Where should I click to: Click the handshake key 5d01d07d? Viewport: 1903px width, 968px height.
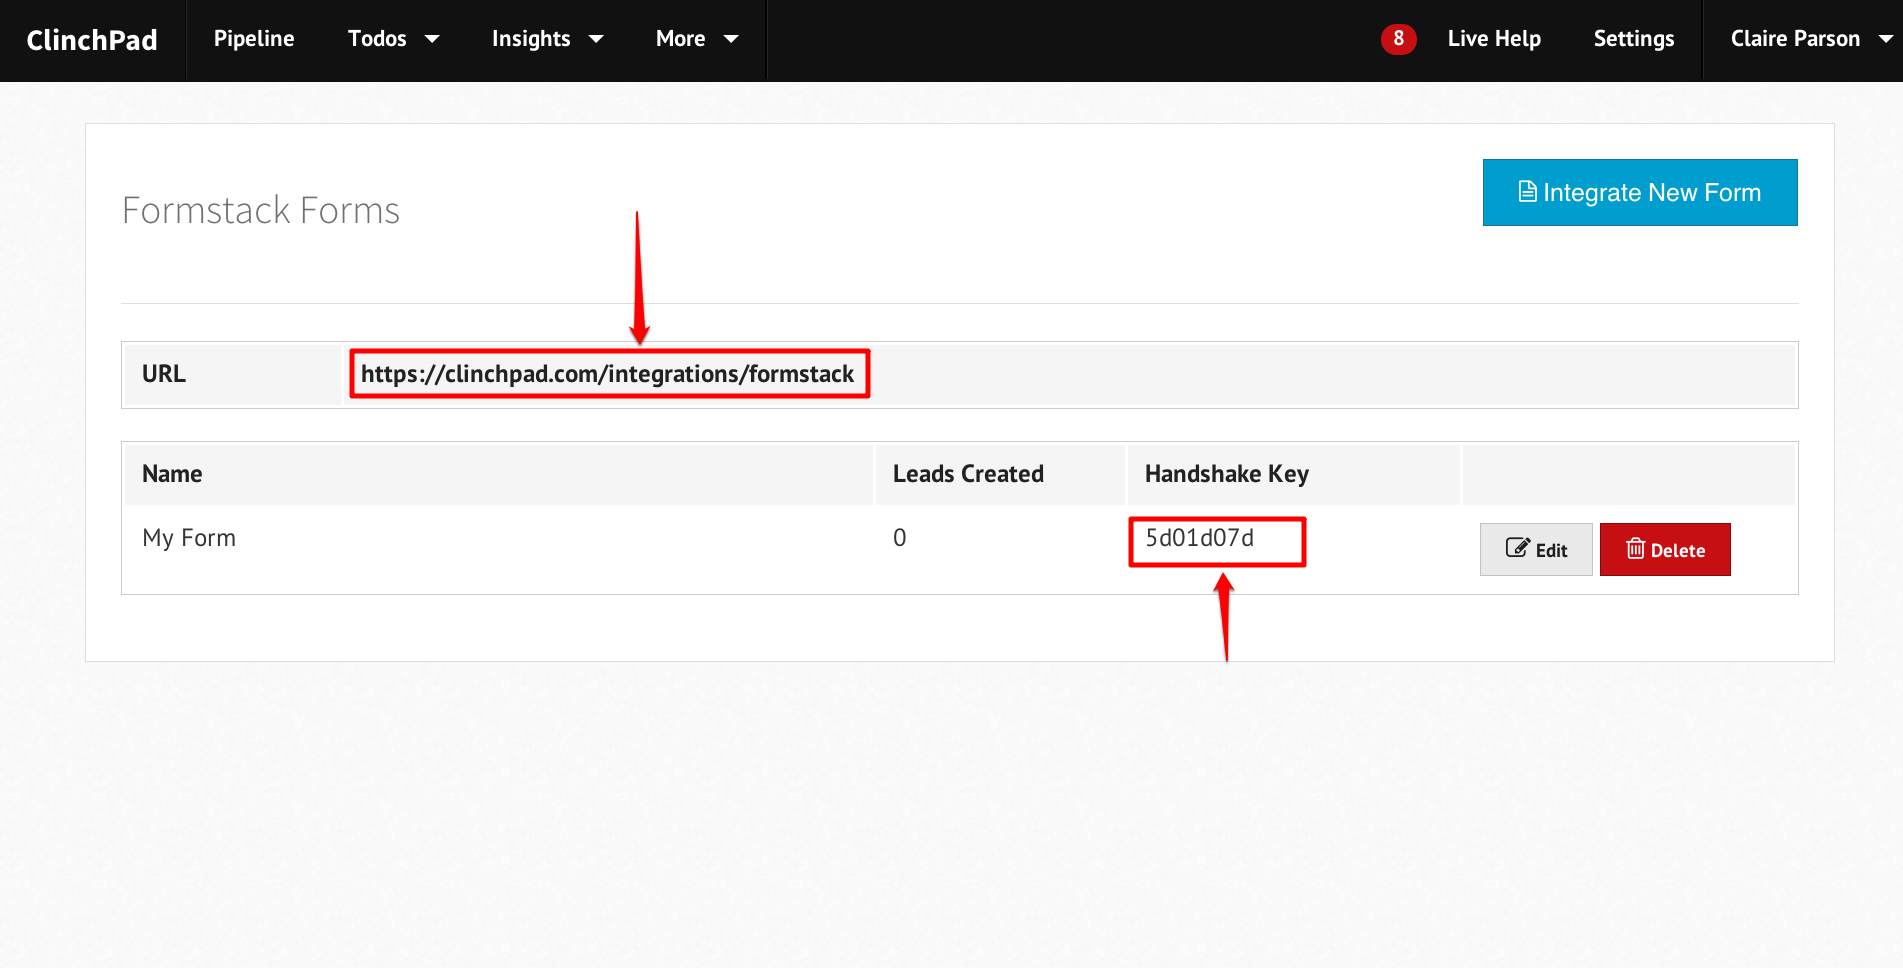coord(1199,538)
